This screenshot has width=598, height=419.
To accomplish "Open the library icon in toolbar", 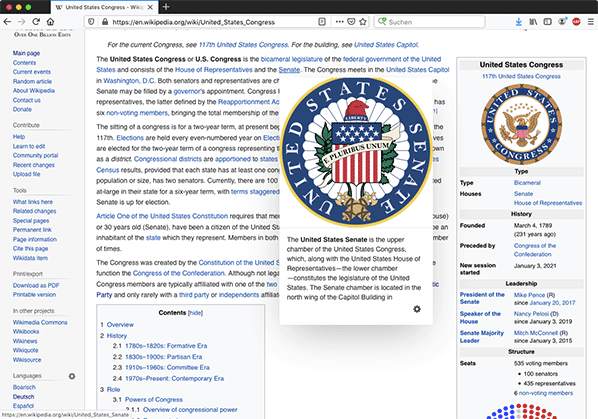I will 533,22.
